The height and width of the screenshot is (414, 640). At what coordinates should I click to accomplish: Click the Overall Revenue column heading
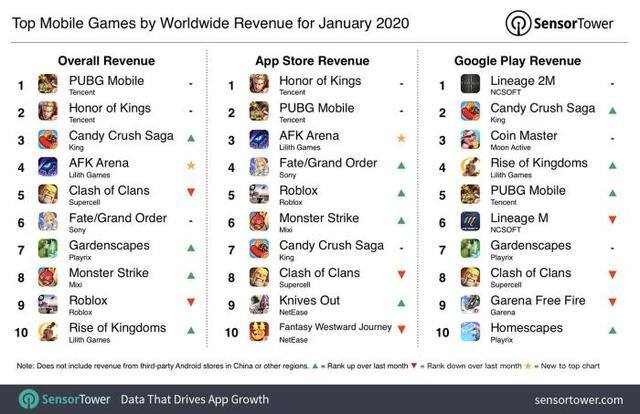point(107,61)
